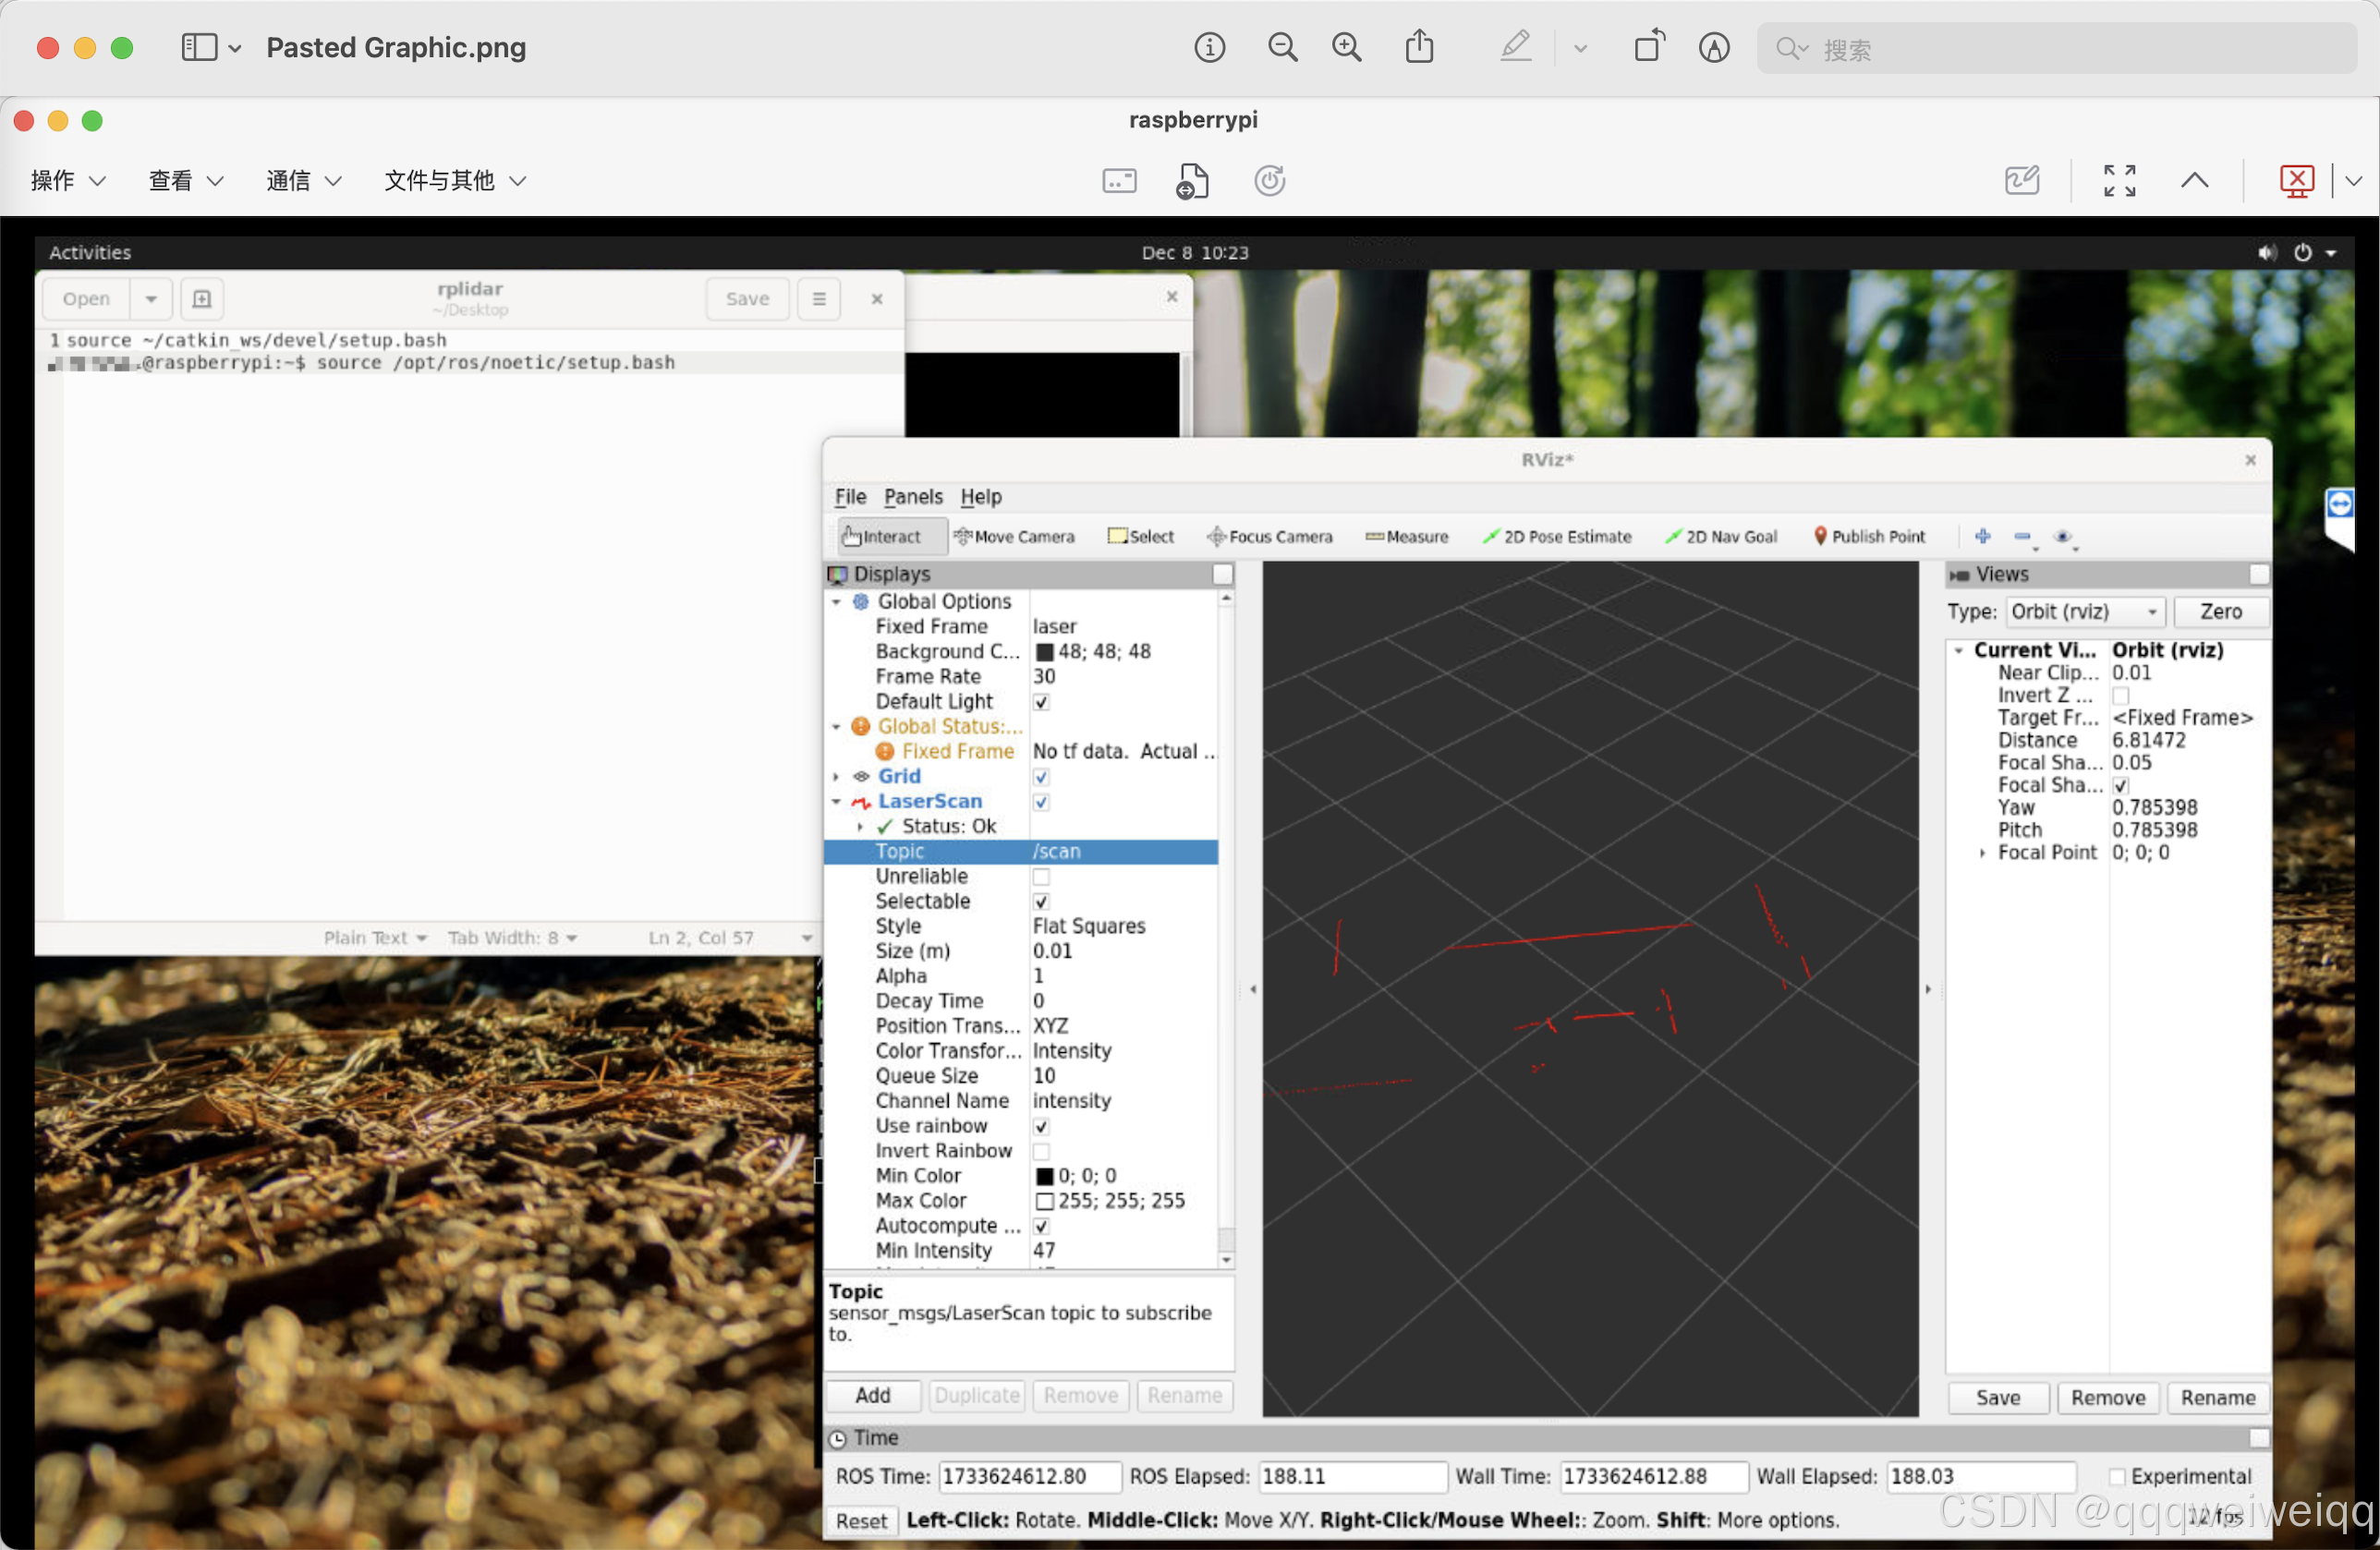Click the Background Color swatch
This screenshot has width=2380, height=1550.
pos(1044,652)
